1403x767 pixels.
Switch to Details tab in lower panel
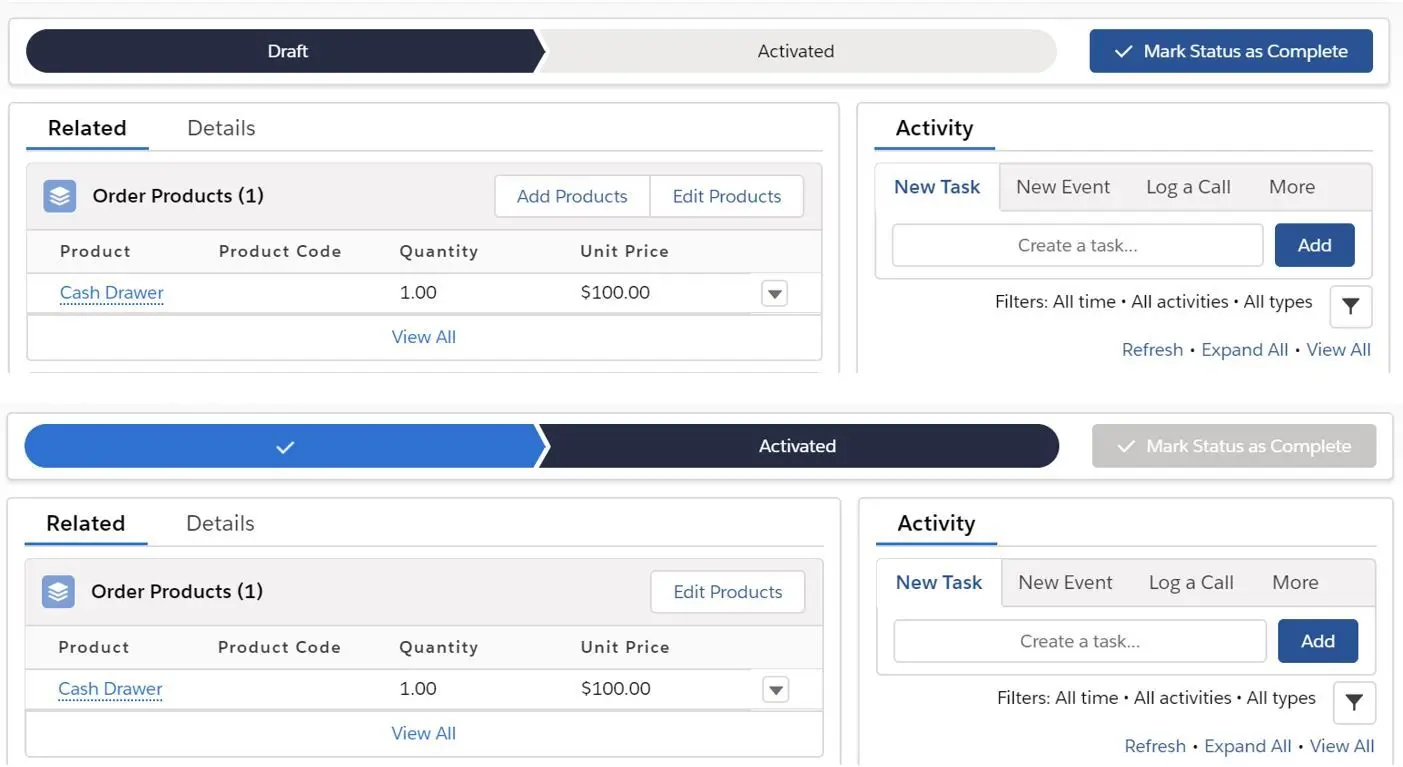(x=220, y=523)
